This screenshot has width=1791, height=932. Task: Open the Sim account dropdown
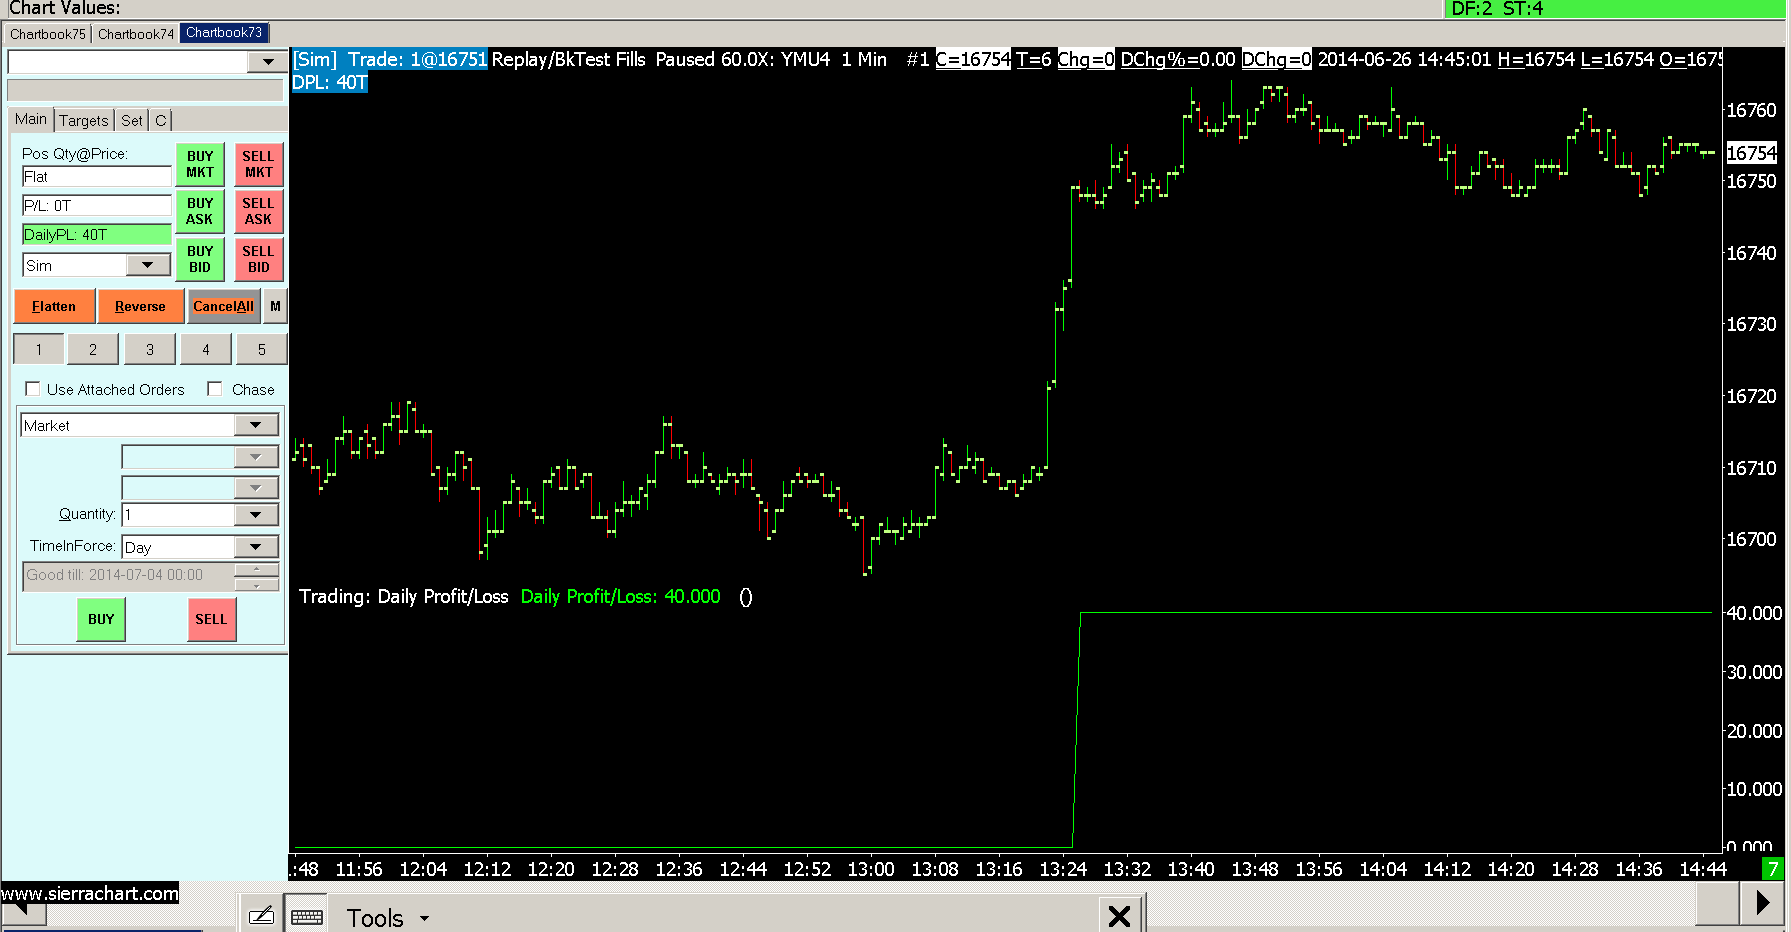tap(149, 265)
